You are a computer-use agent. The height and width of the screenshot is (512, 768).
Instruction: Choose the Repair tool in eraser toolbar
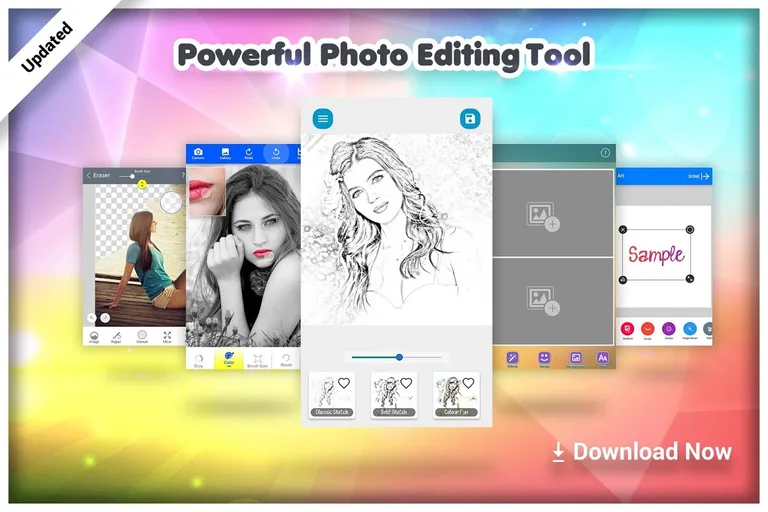point(116,337)
